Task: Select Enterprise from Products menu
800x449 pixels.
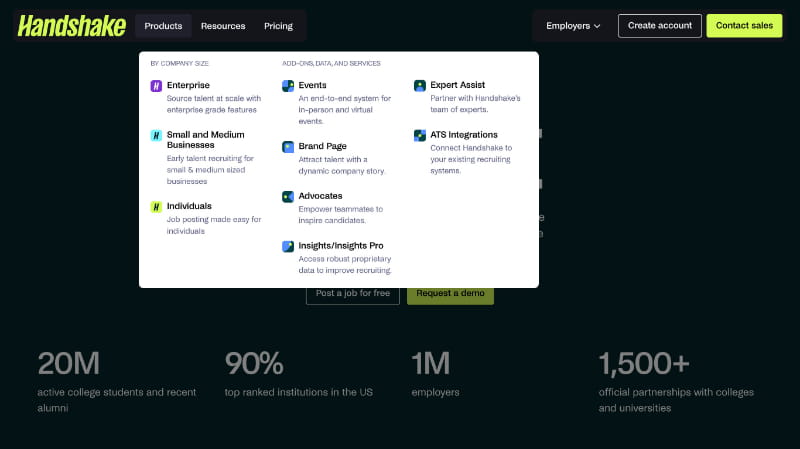Action: coord(188,85)
